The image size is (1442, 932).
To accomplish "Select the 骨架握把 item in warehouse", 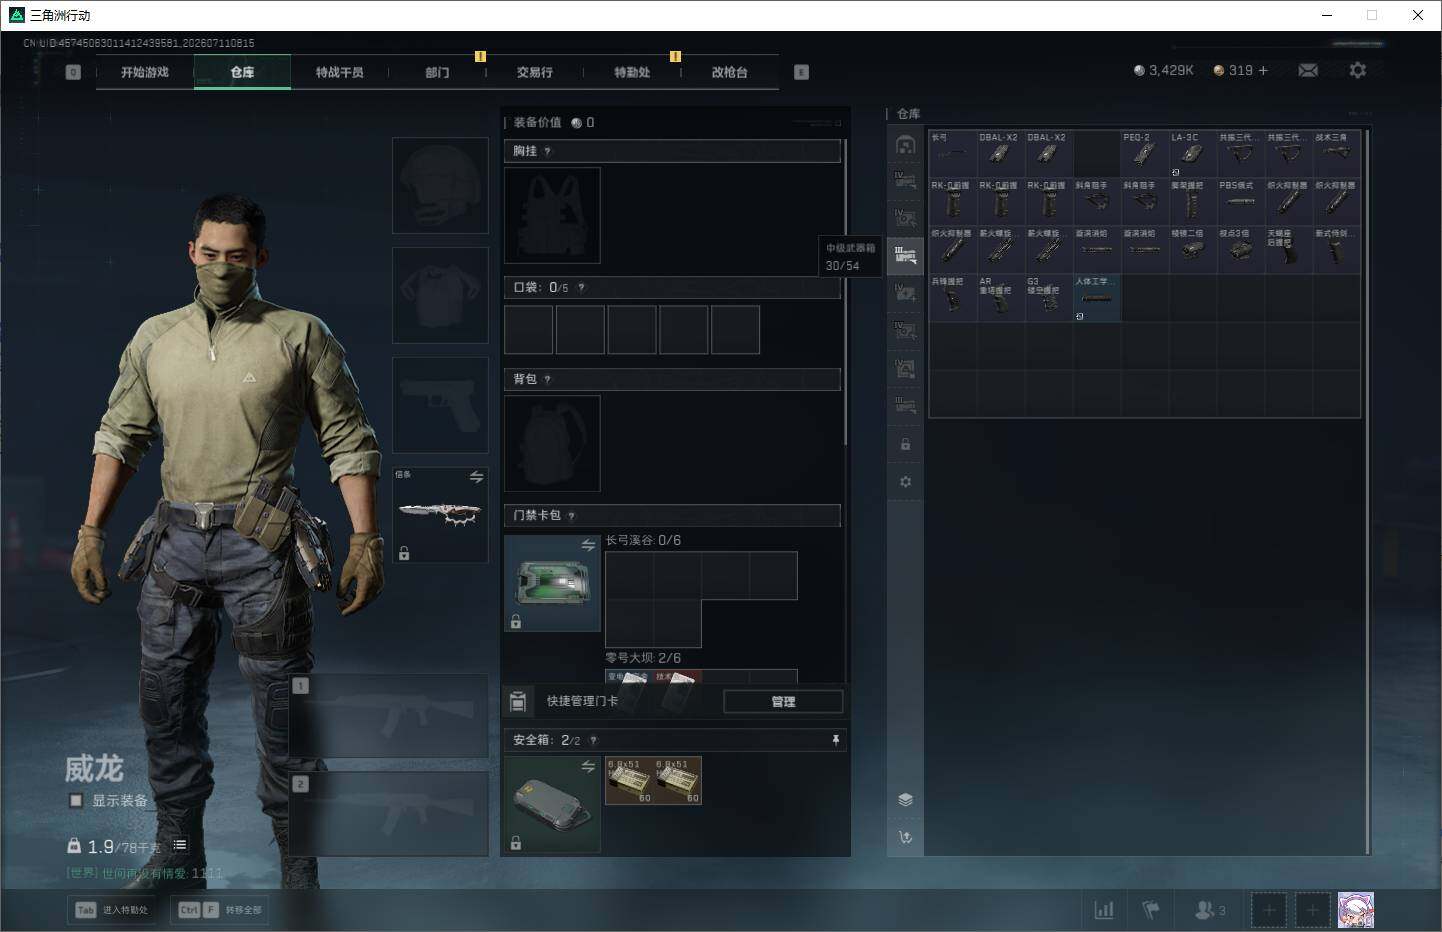I will tap(1193, 202).
